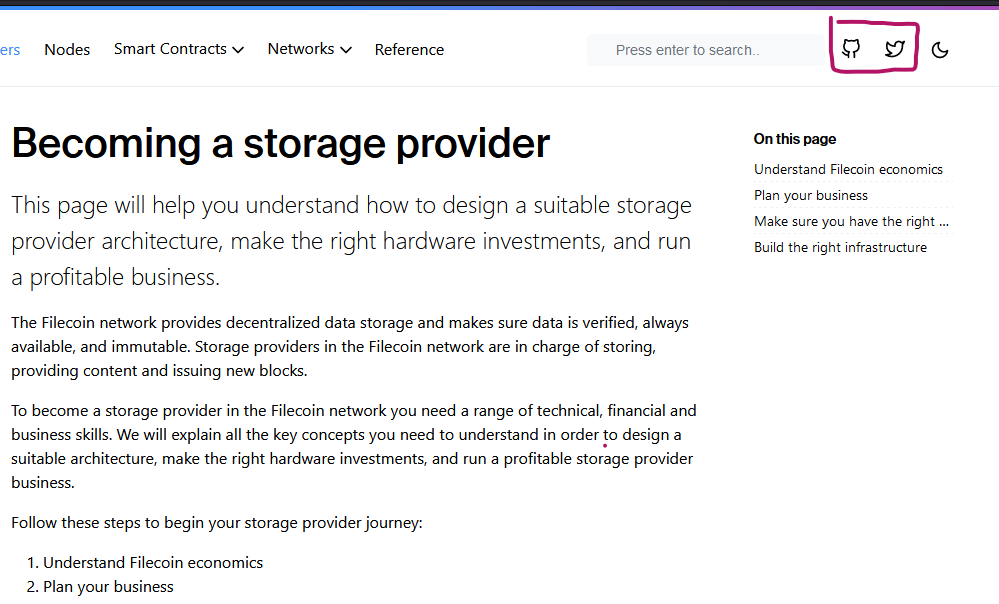
Task: Click the Smart Contracts chevron arrow
Action: [238, 50]
